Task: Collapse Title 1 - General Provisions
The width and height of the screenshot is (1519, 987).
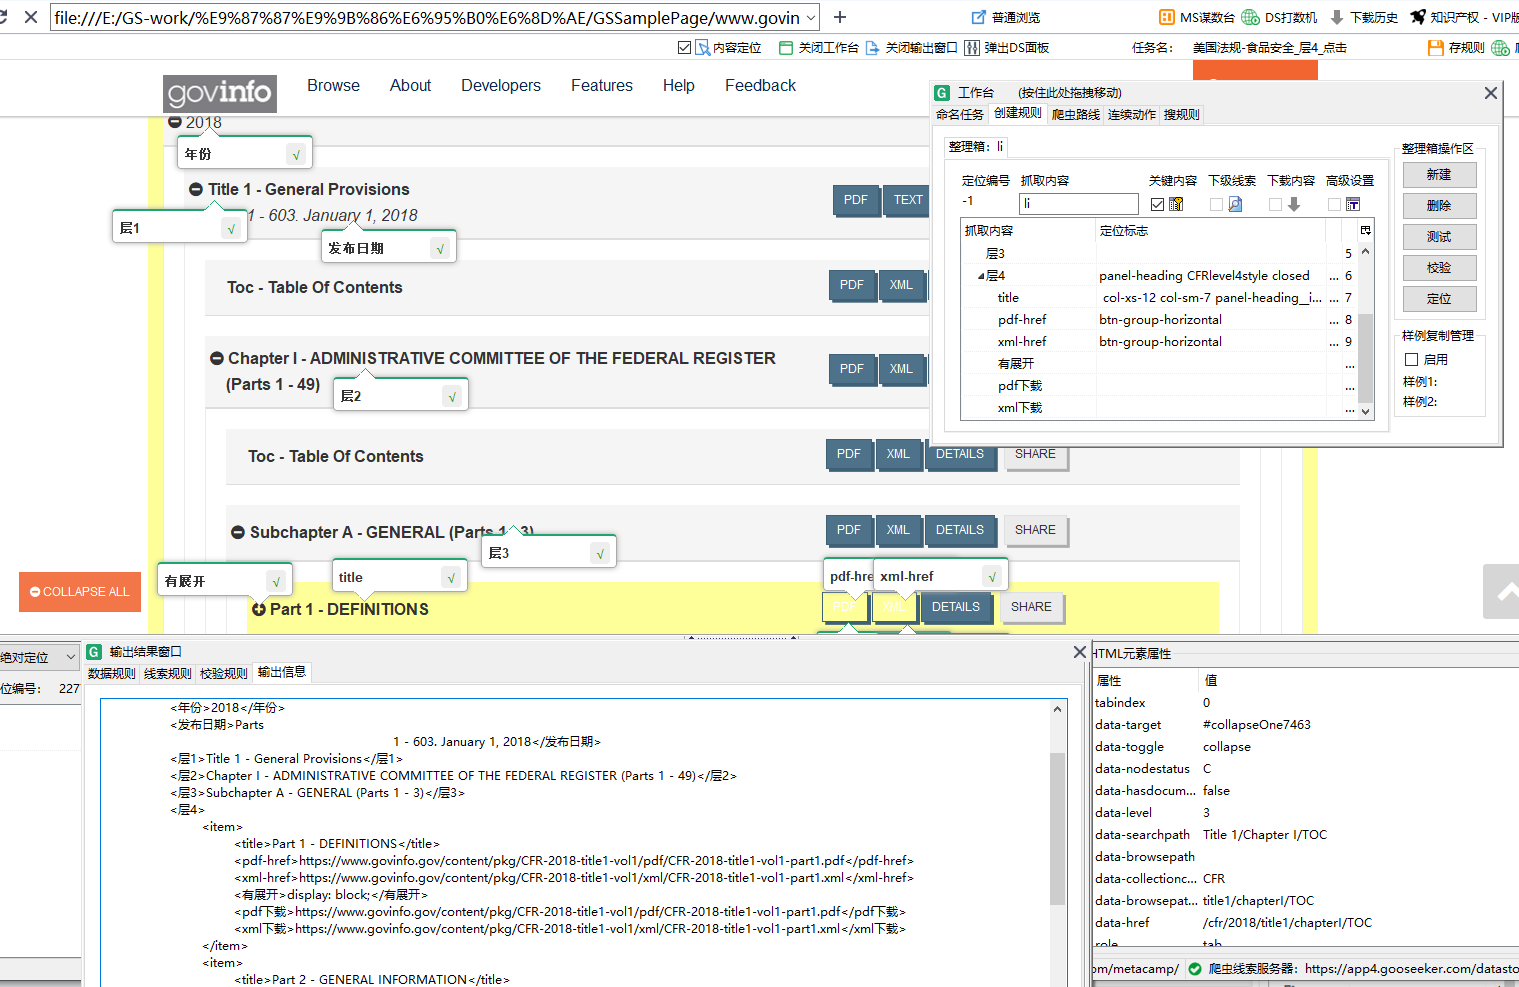Action: (196, 189)
